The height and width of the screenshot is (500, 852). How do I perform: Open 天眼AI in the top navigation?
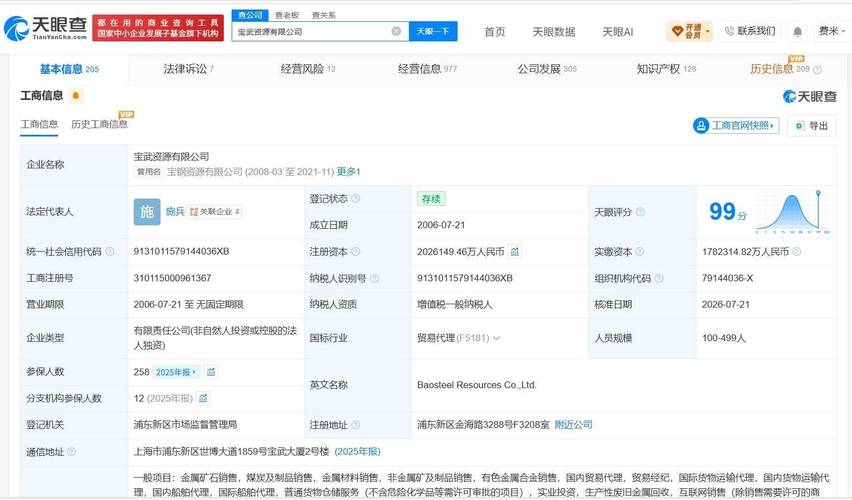click(617, 32)
